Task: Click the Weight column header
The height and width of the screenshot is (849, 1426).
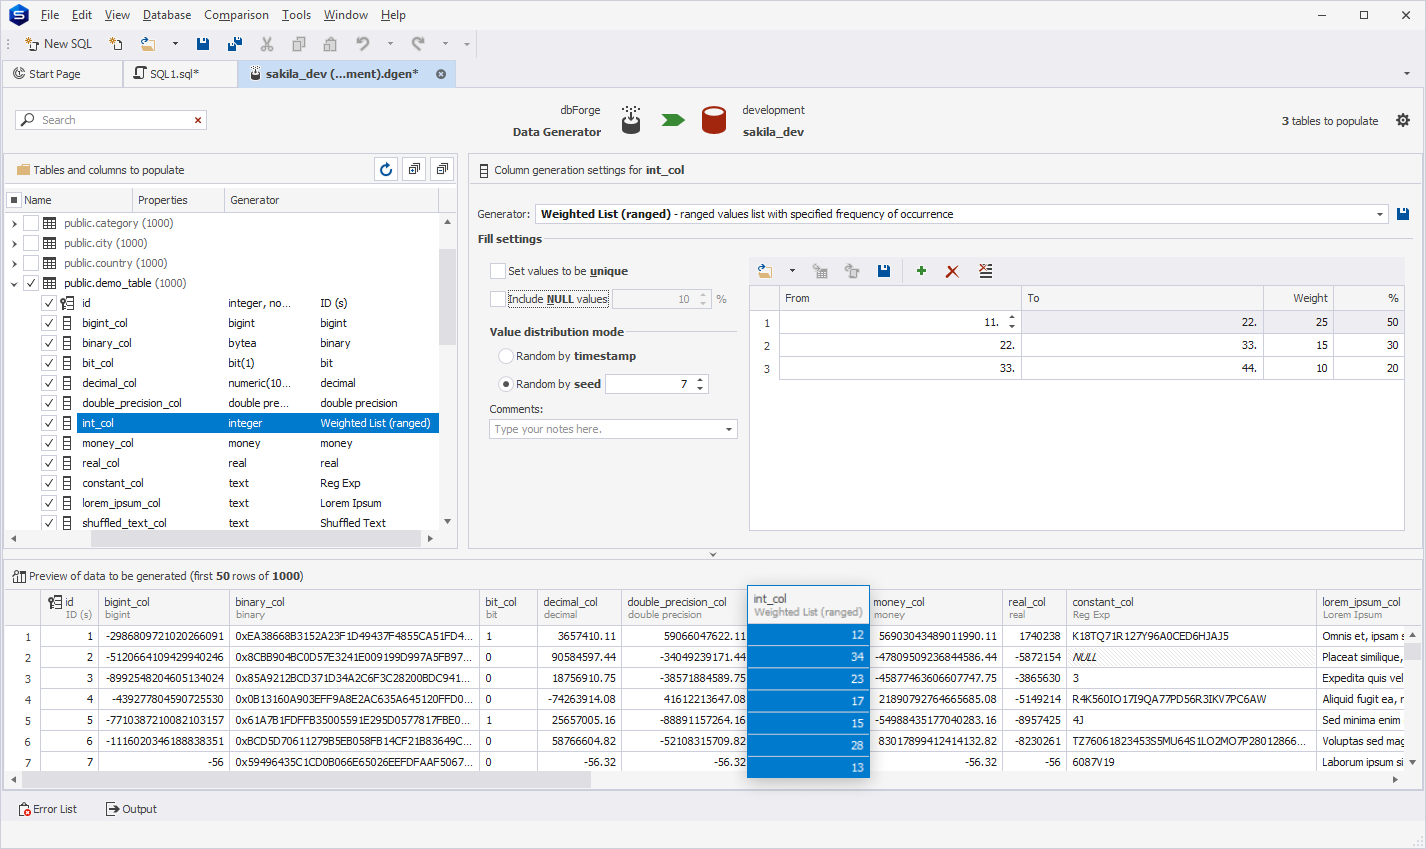Action: (1299, 298)
